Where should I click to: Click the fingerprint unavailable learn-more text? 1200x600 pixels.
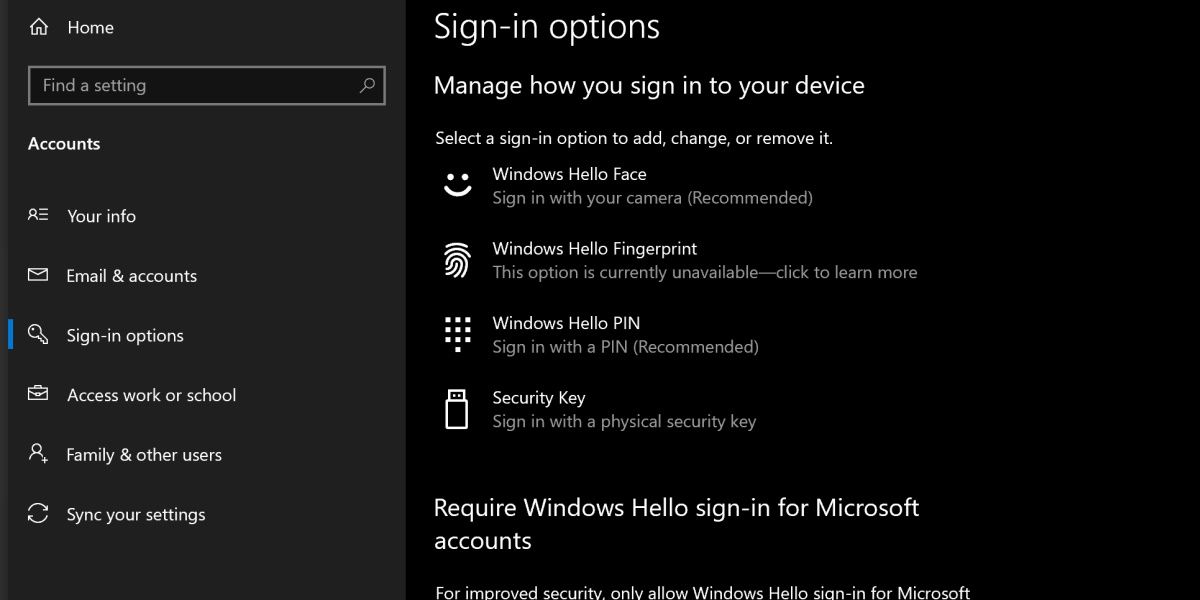[x=703, y=271]
